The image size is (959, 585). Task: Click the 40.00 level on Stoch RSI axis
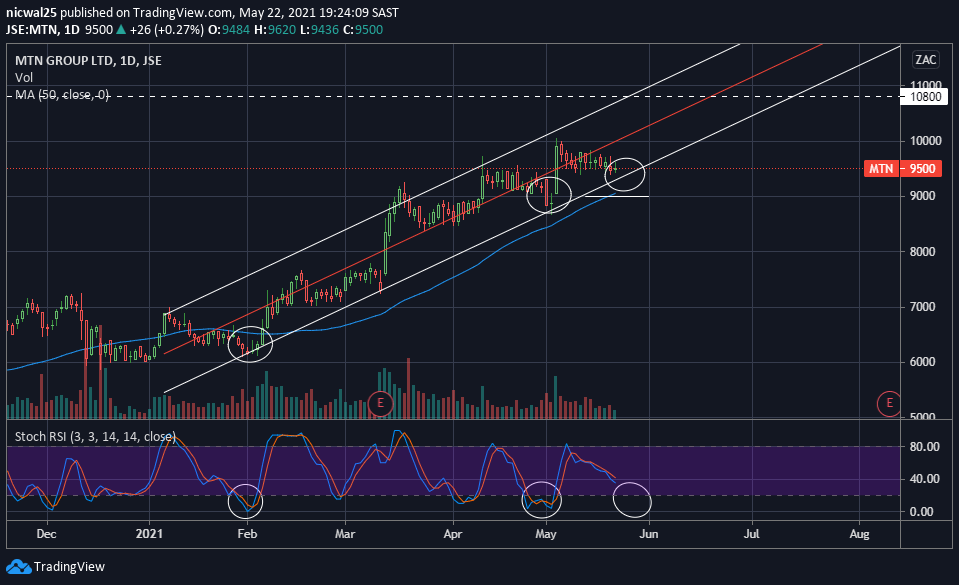point(924,479)
